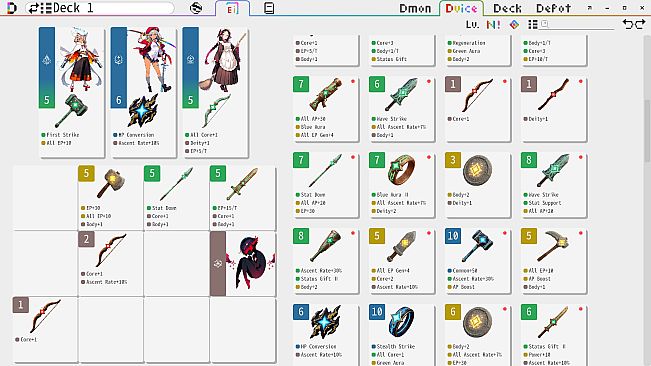651x366 pixels.
Task: Toggle the colored diamond filter
Action: click(x=514, y=24)
